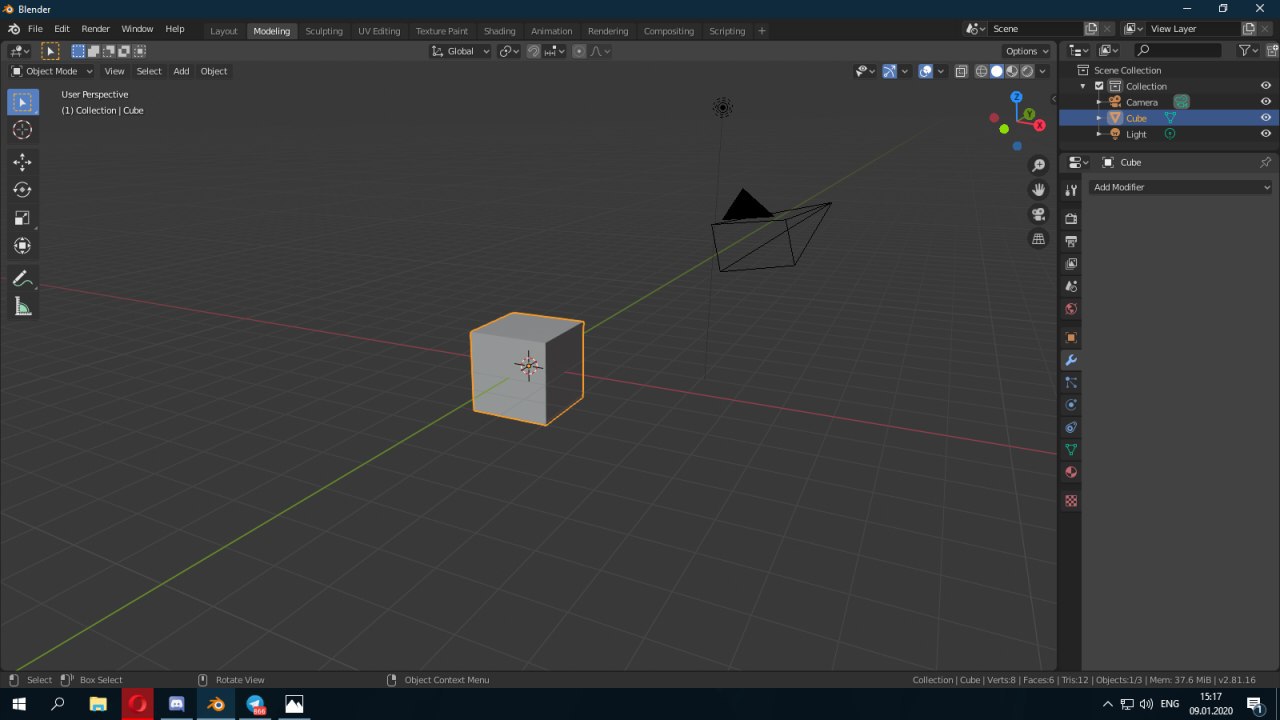
Task: Open Scene Properties tab
Action: pos(1071,286)
